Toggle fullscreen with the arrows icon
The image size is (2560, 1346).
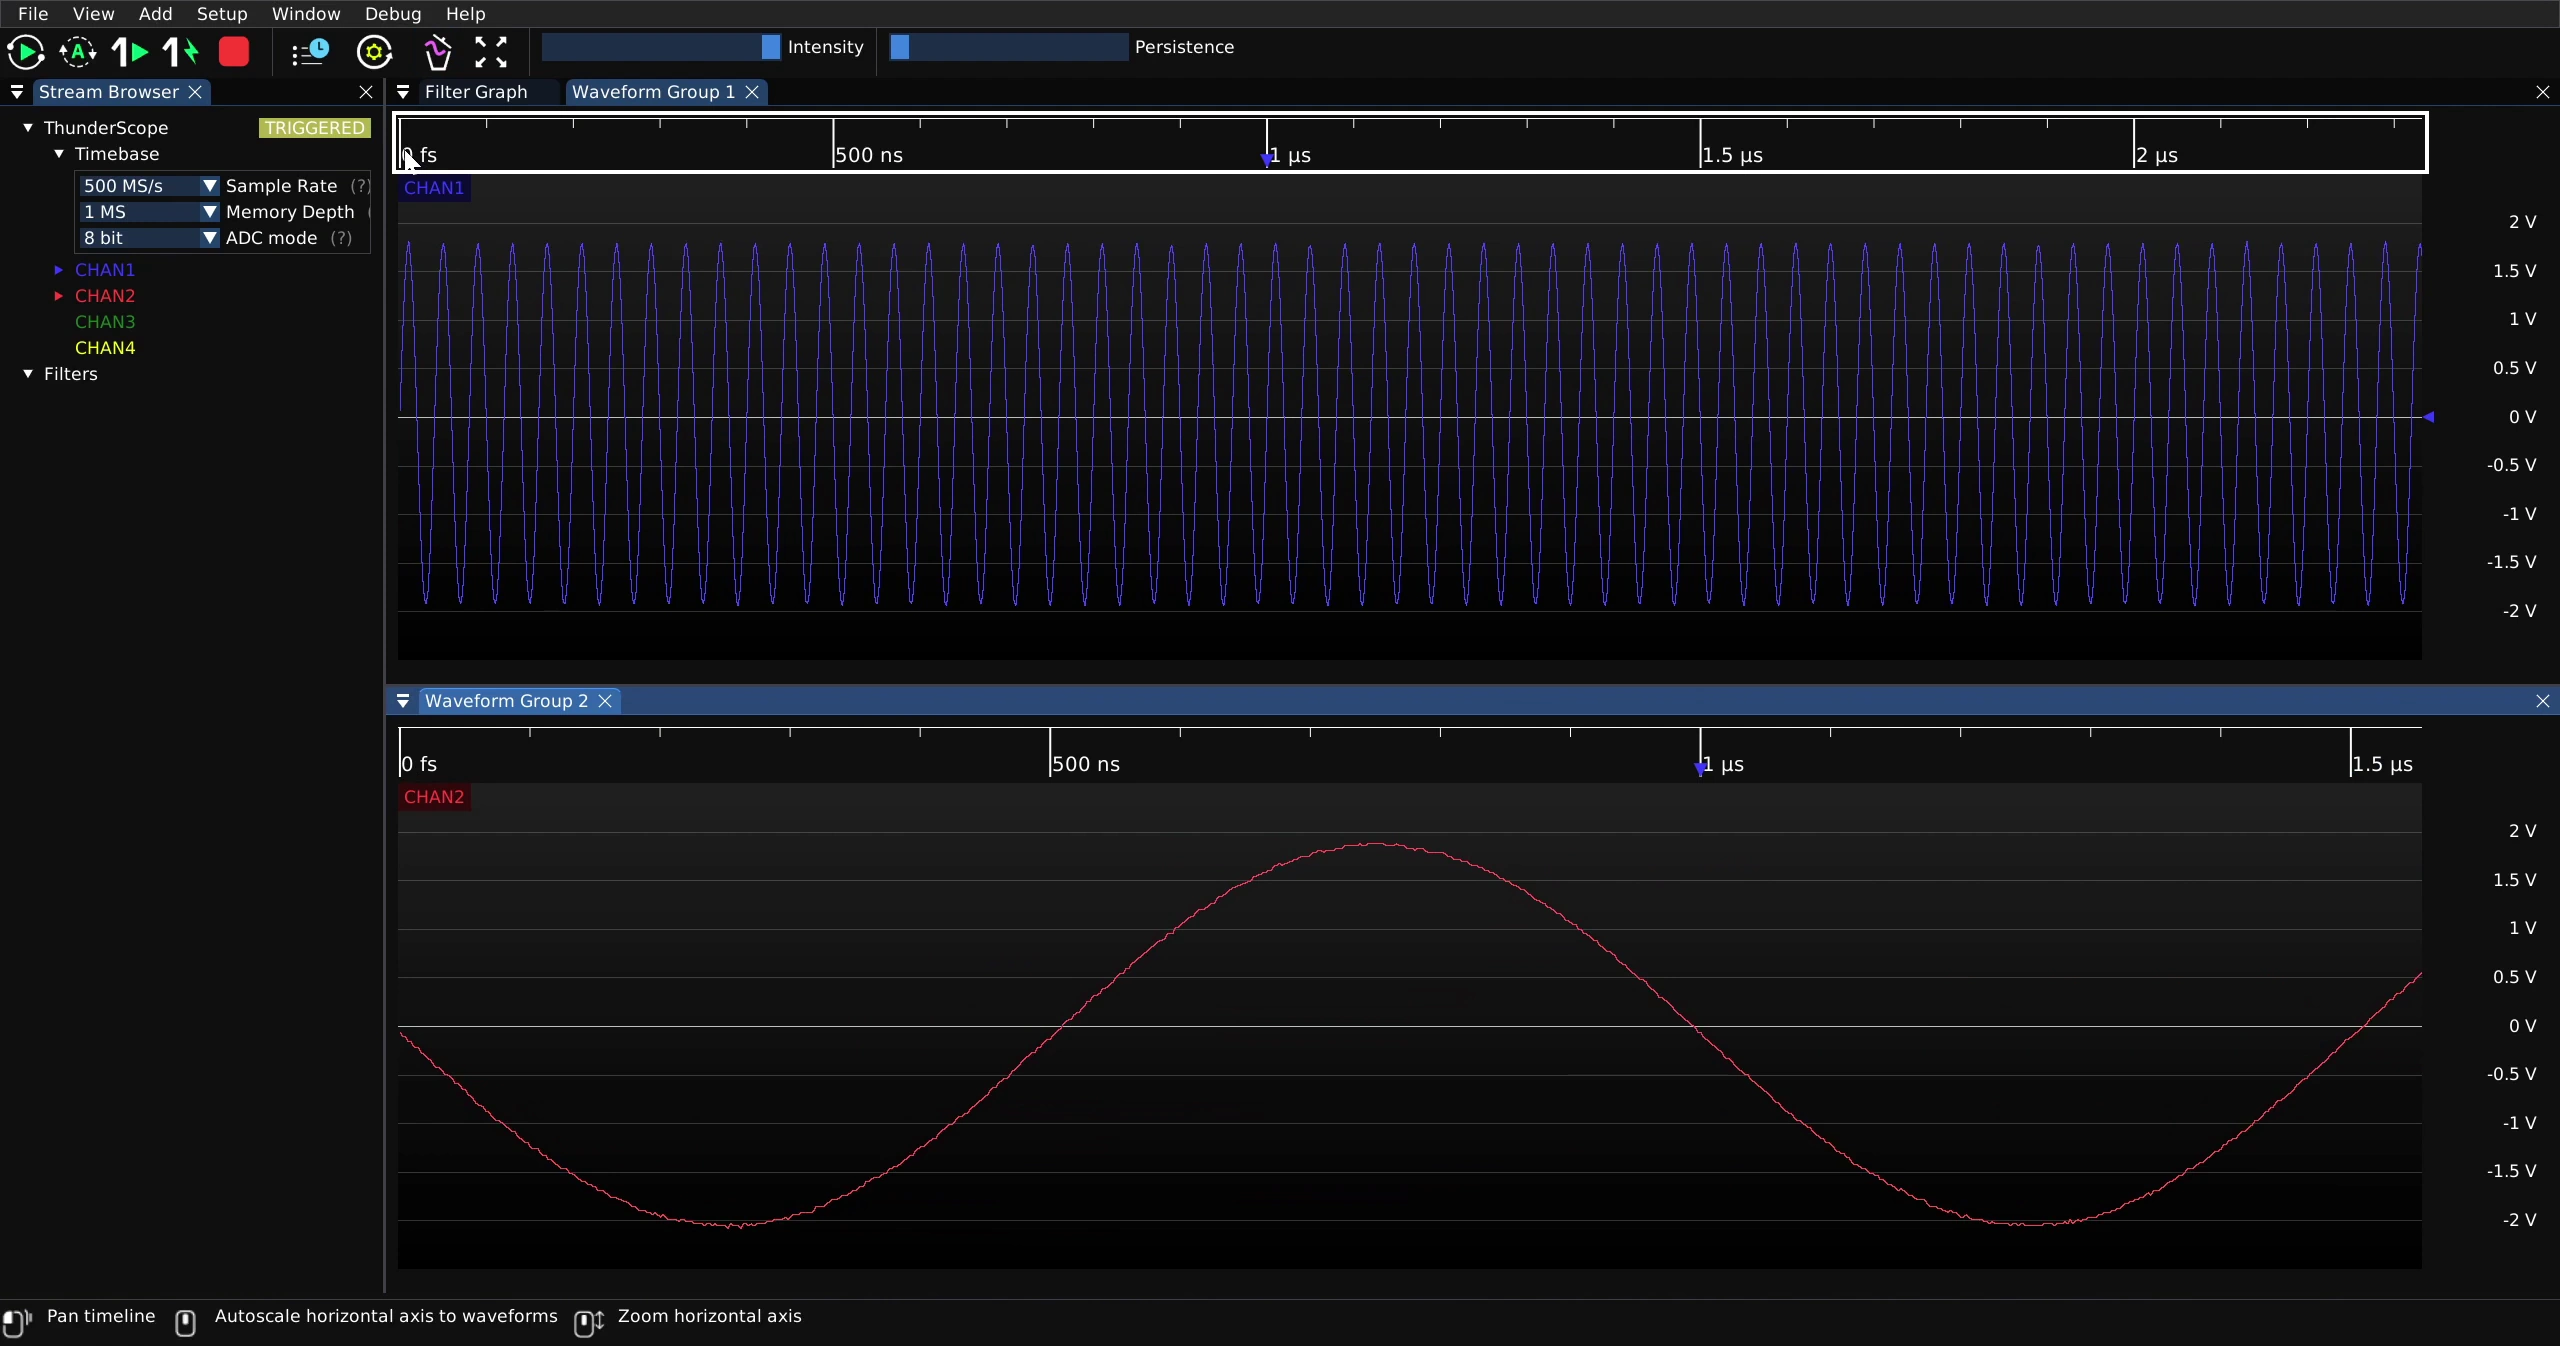pyautogui.click(x=491, y=52)
